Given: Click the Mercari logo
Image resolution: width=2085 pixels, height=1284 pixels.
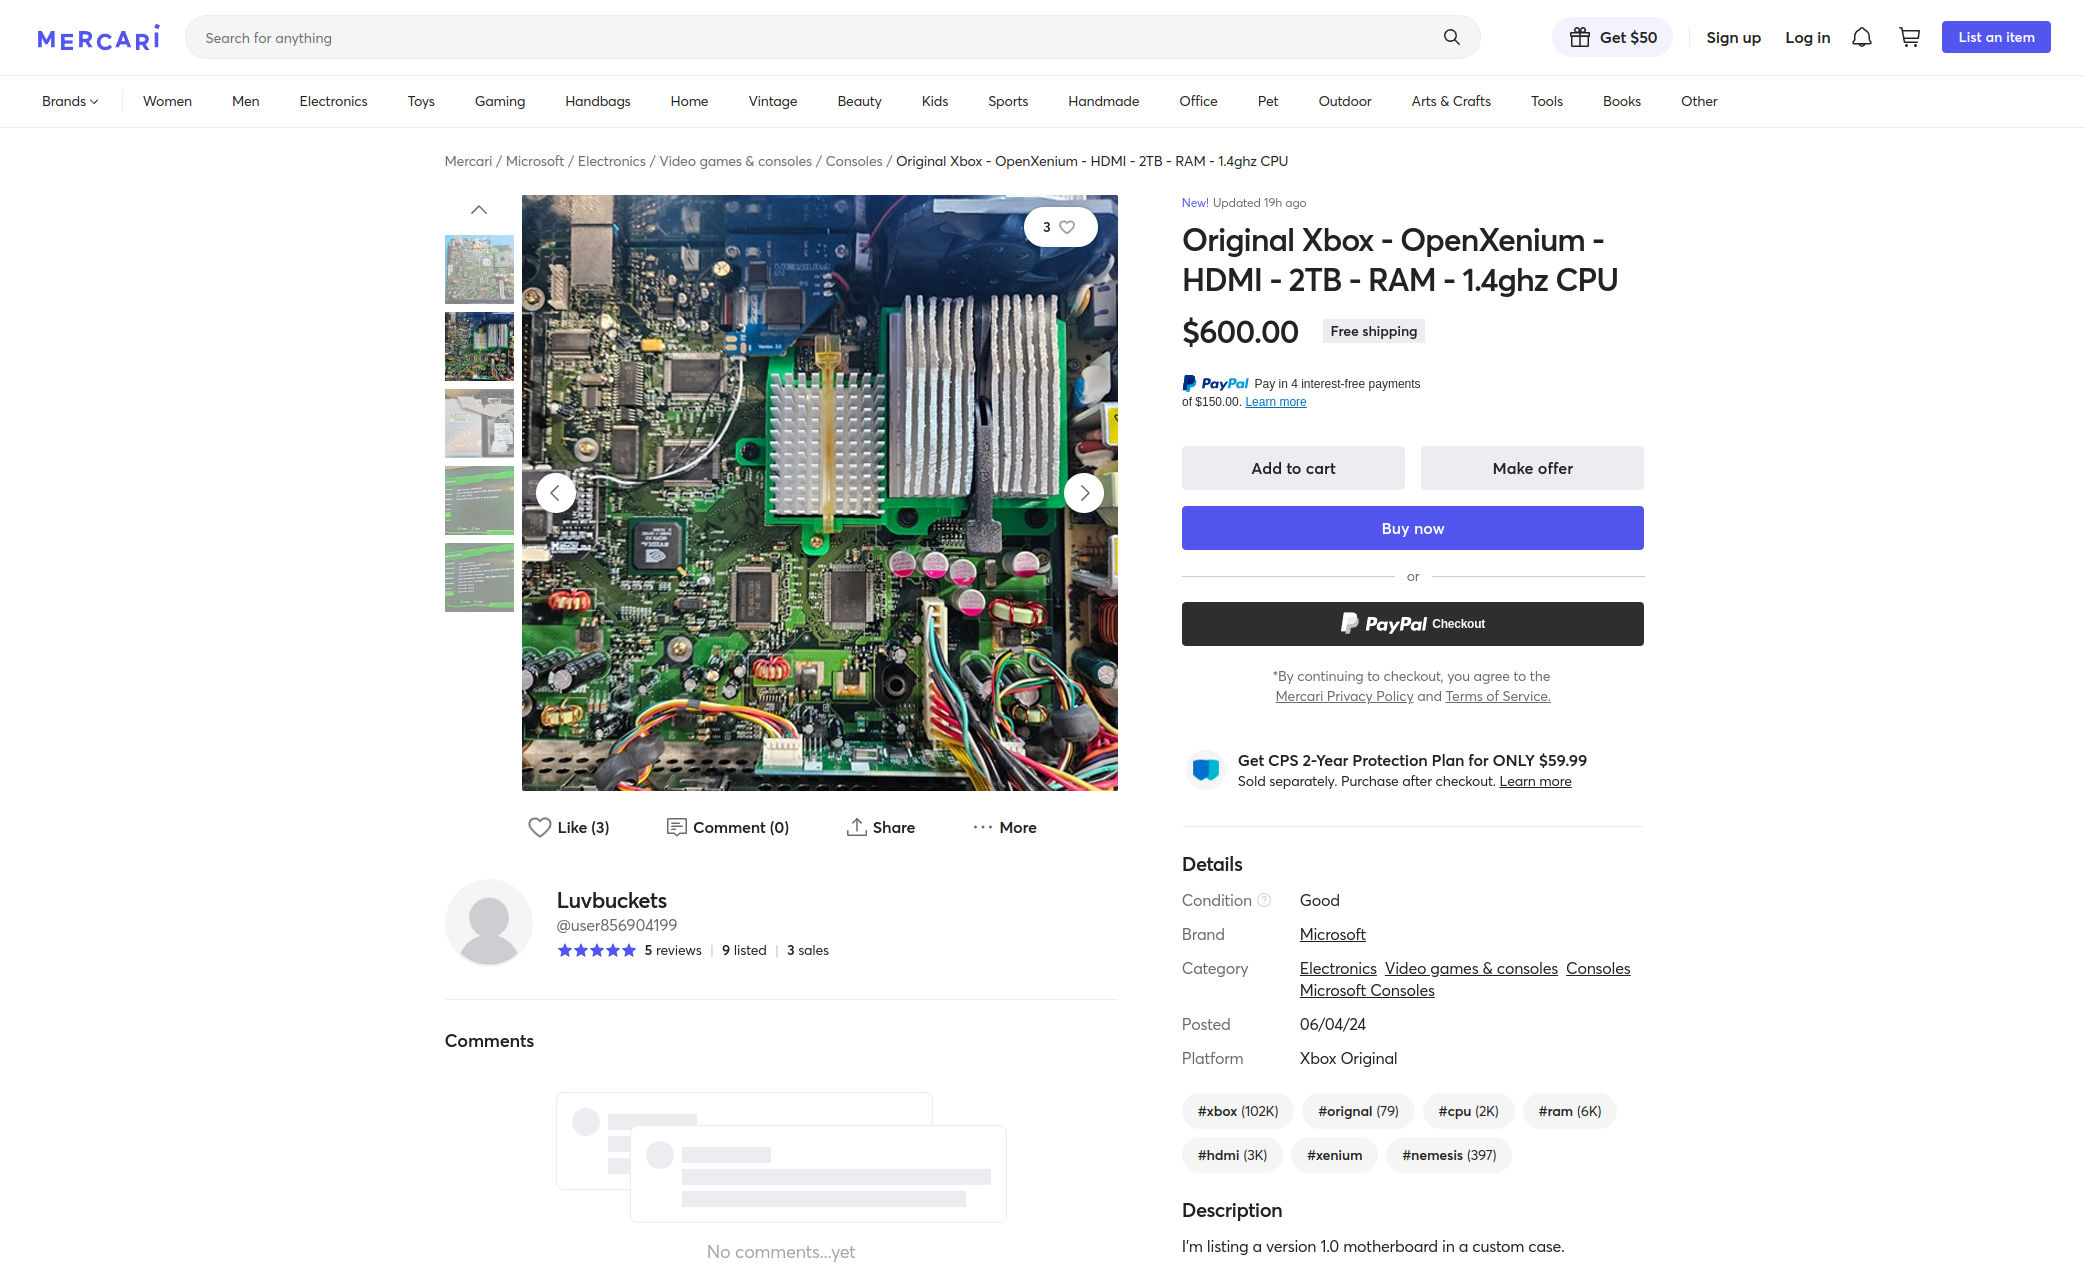Looking at the screenshot, I should click(98, 38).
